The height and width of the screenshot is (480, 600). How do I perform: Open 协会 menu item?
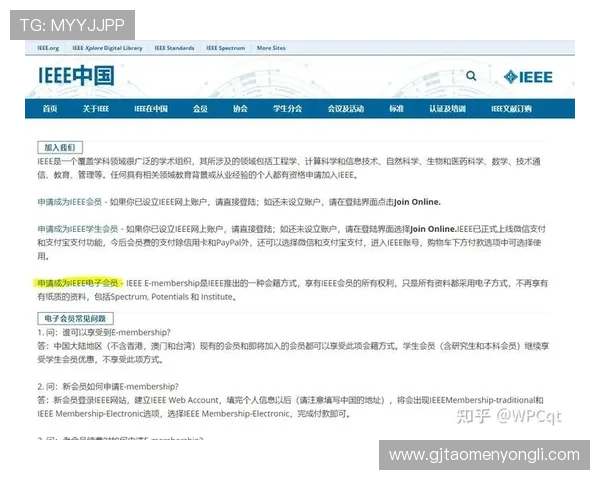pos(240,109)
